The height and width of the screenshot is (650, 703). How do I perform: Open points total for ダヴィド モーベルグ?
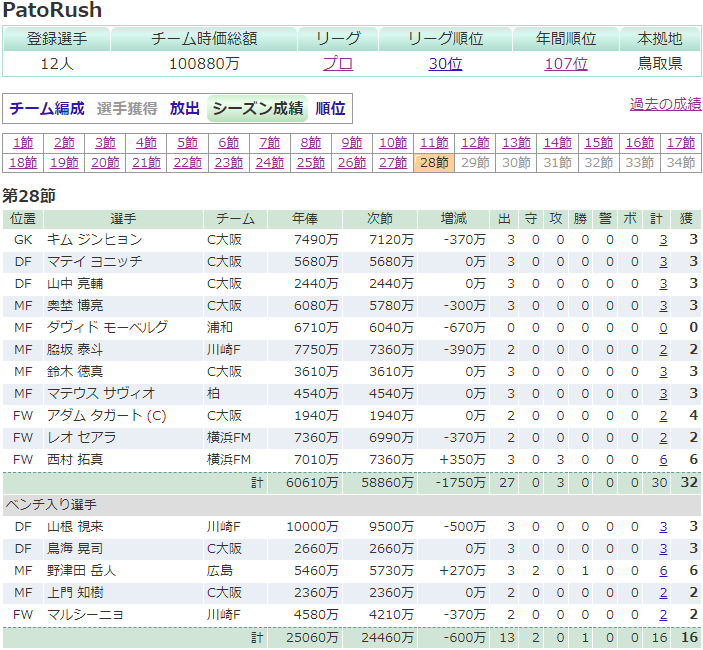click(x=663, y=328)
